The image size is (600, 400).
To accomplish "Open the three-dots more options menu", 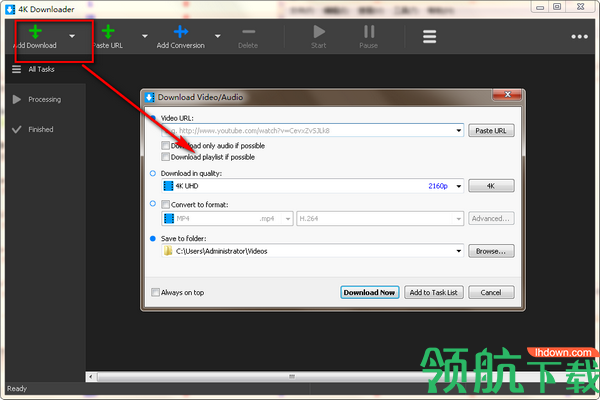I will (579, 37).
